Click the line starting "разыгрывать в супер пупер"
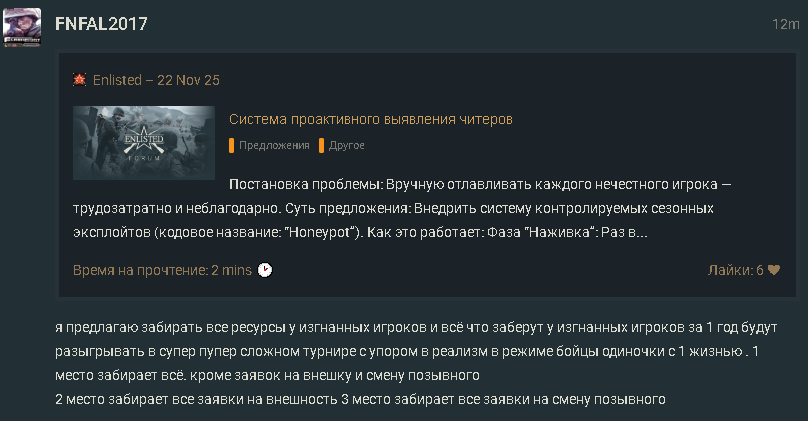Viewport: 808px width, 421px height. click(x=404, y=352)
